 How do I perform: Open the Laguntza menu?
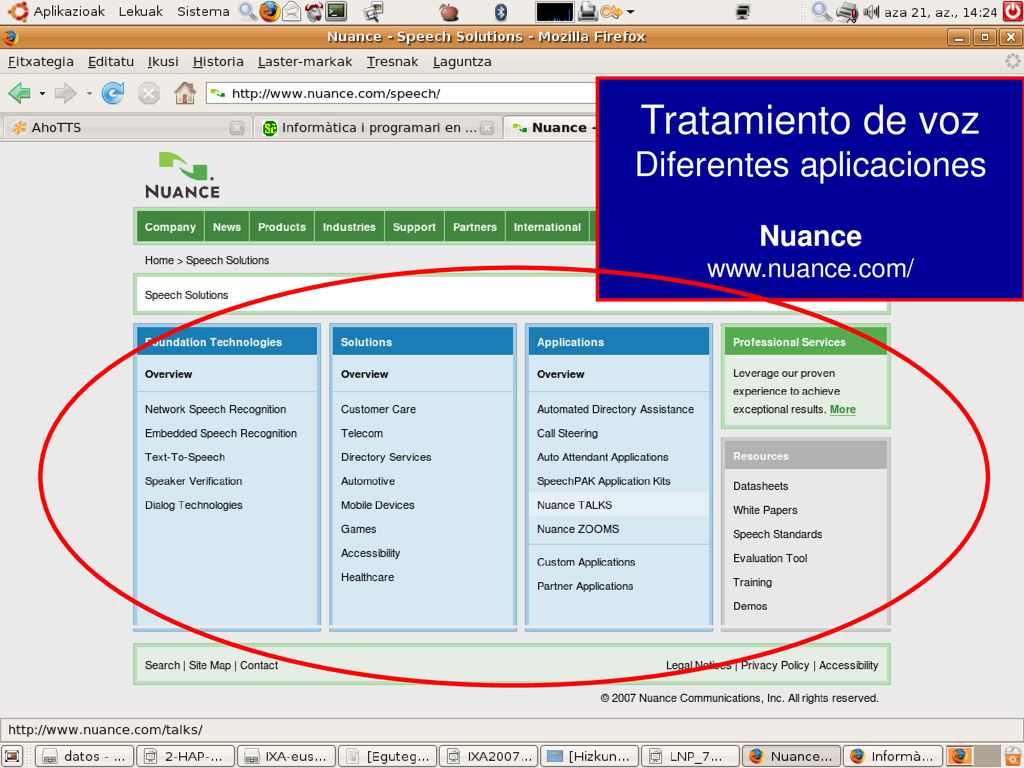click(x=462, y=61)
